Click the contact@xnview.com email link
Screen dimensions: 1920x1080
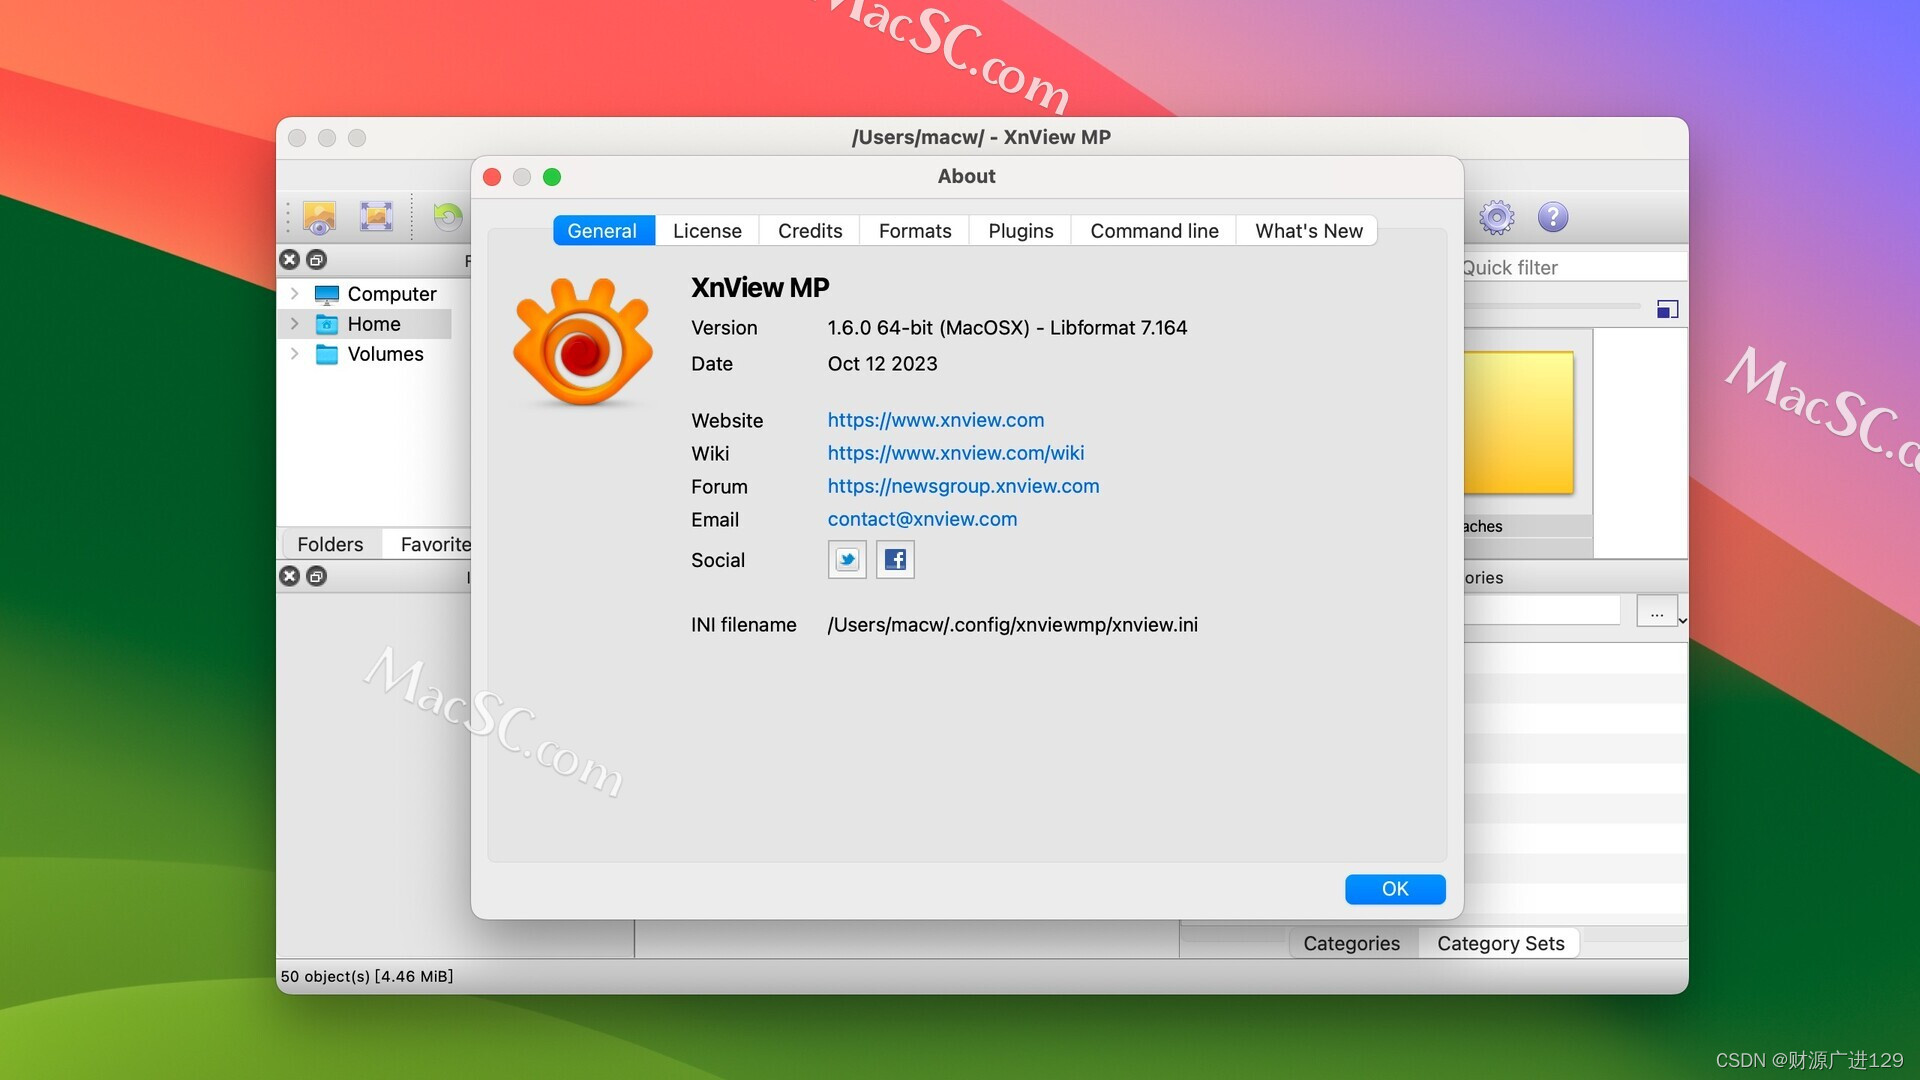922,519
